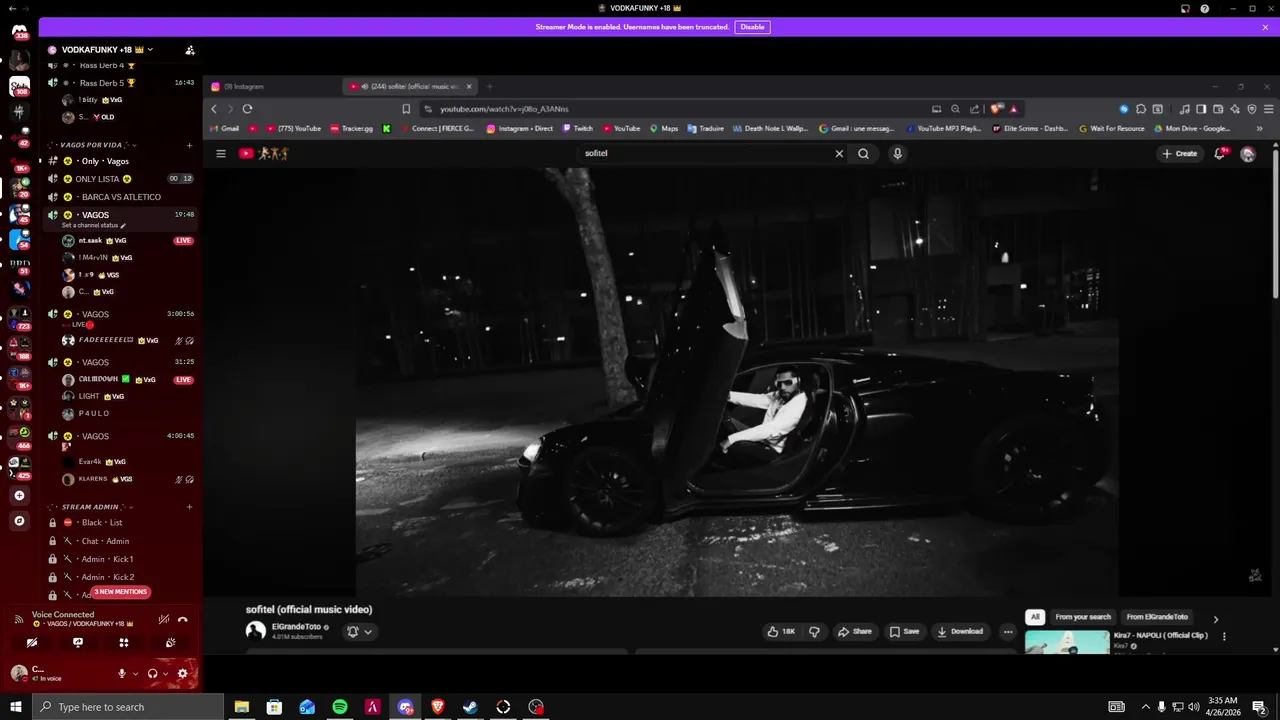Image resolution: width=1280 pixels, height=720 pixels.
Task: Expand subscription bell options chevron
Action: coord(368,631)
